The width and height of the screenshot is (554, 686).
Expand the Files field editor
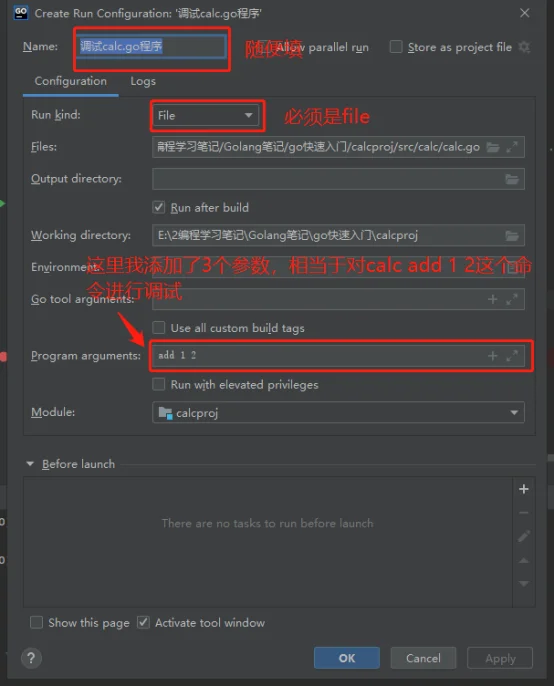pos(512,147)
